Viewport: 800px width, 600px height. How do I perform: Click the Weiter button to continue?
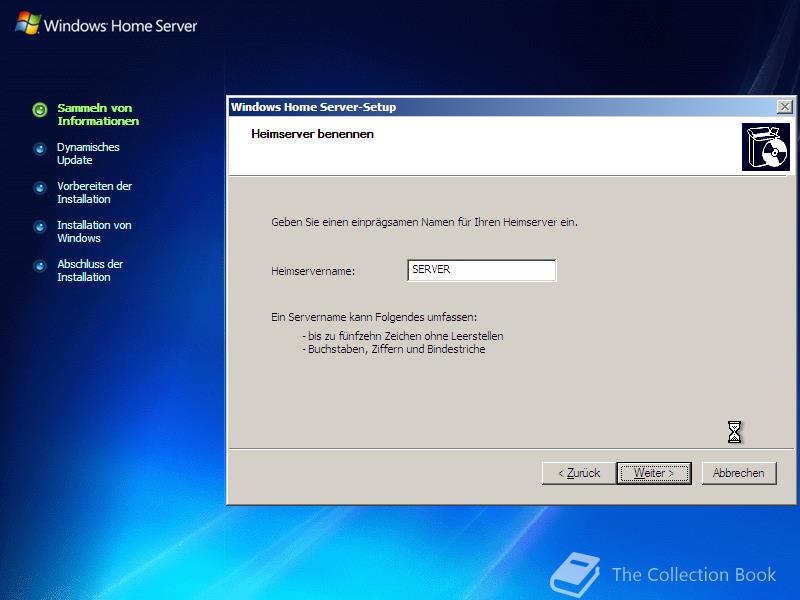[654, 473]
